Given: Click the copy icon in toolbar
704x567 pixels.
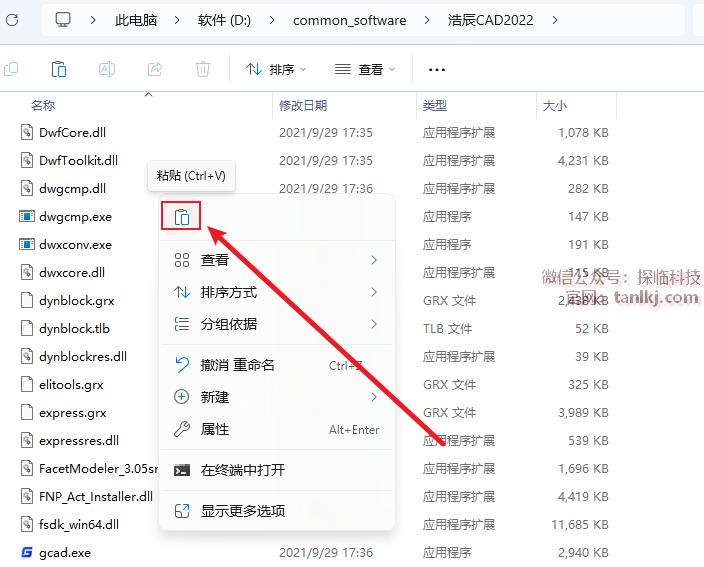Looking at the screenshot, I should click(11, 69).
